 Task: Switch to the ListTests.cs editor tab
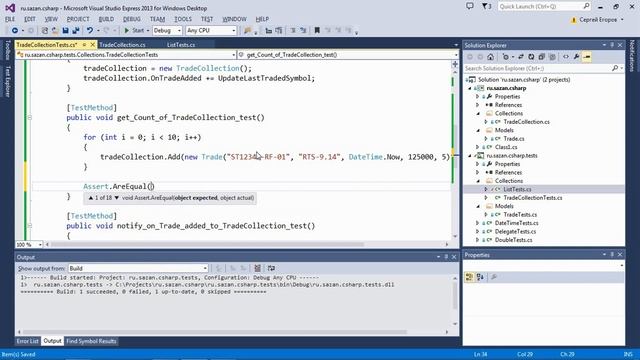[181, 45]
